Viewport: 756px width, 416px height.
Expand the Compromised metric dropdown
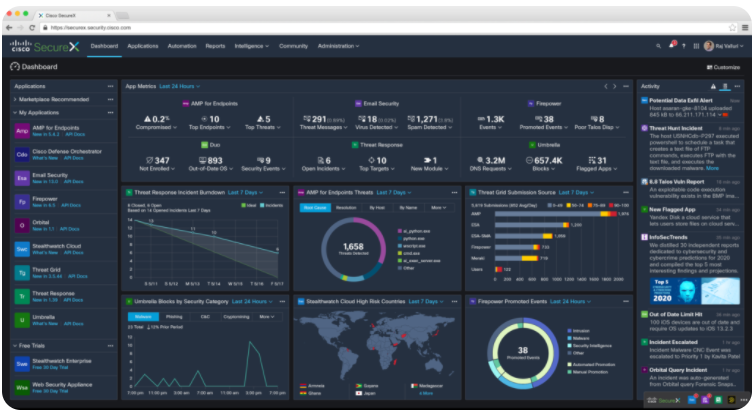click(x=156, y=127)
